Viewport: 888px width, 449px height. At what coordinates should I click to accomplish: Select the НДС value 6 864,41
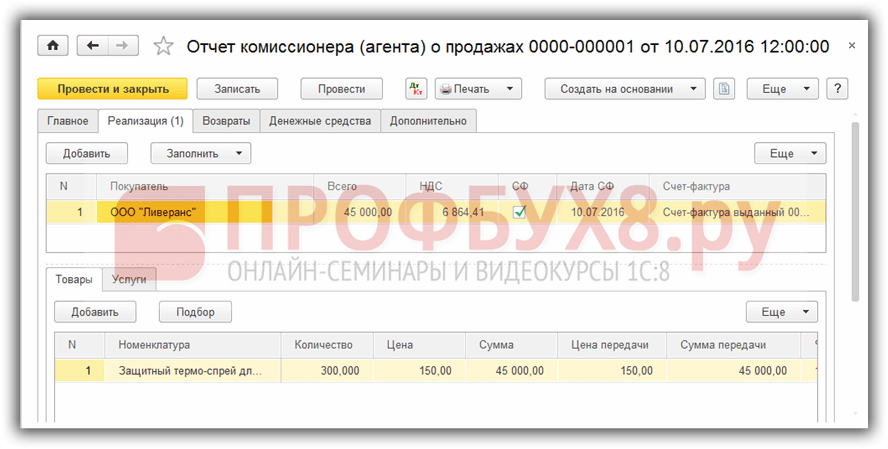click(452, 212)
